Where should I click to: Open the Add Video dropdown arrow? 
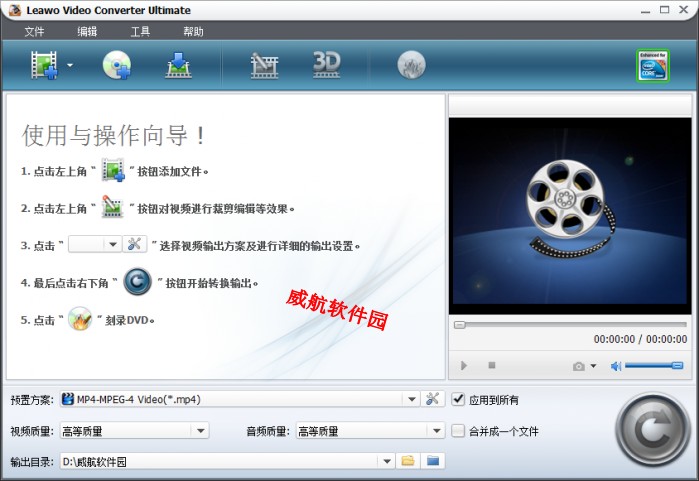(70, 65)
